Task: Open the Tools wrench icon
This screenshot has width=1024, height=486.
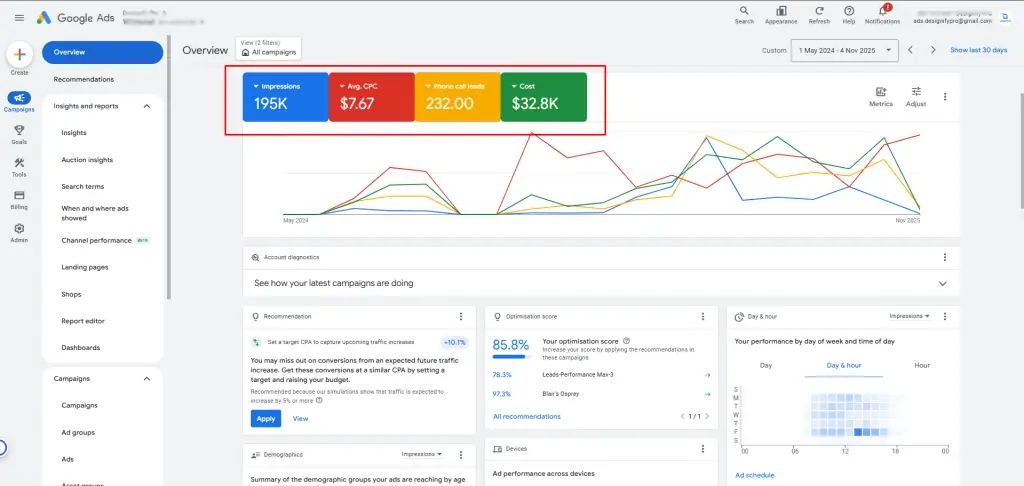Action: [20, 163]
